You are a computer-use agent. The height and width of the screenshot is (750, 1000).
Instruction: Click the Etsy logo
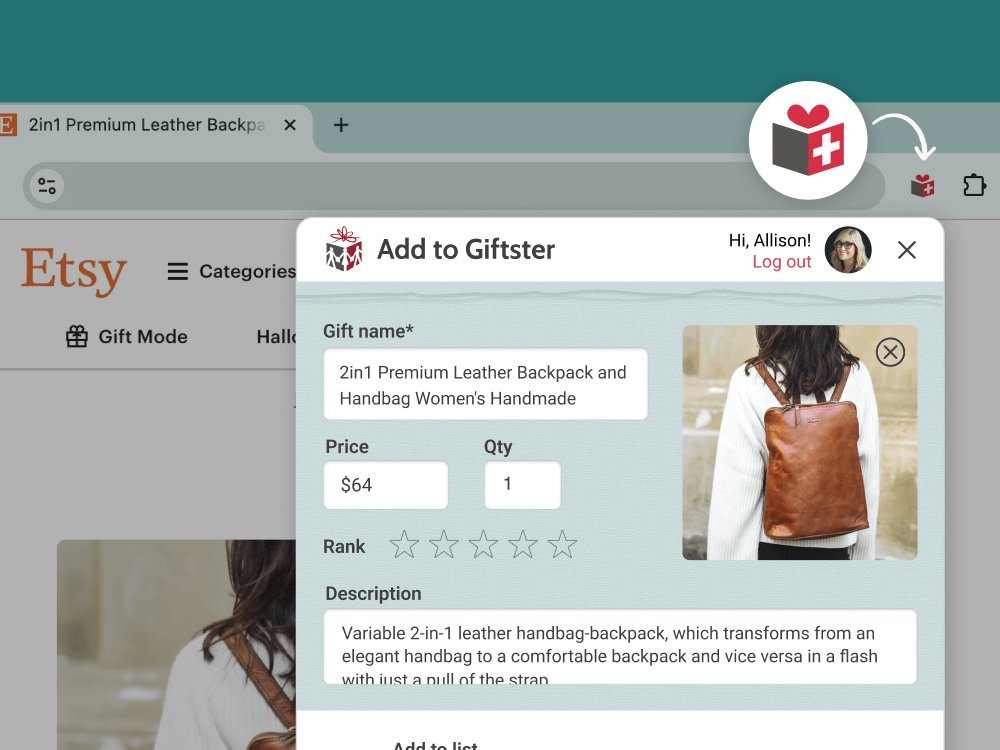coord(73,271)
